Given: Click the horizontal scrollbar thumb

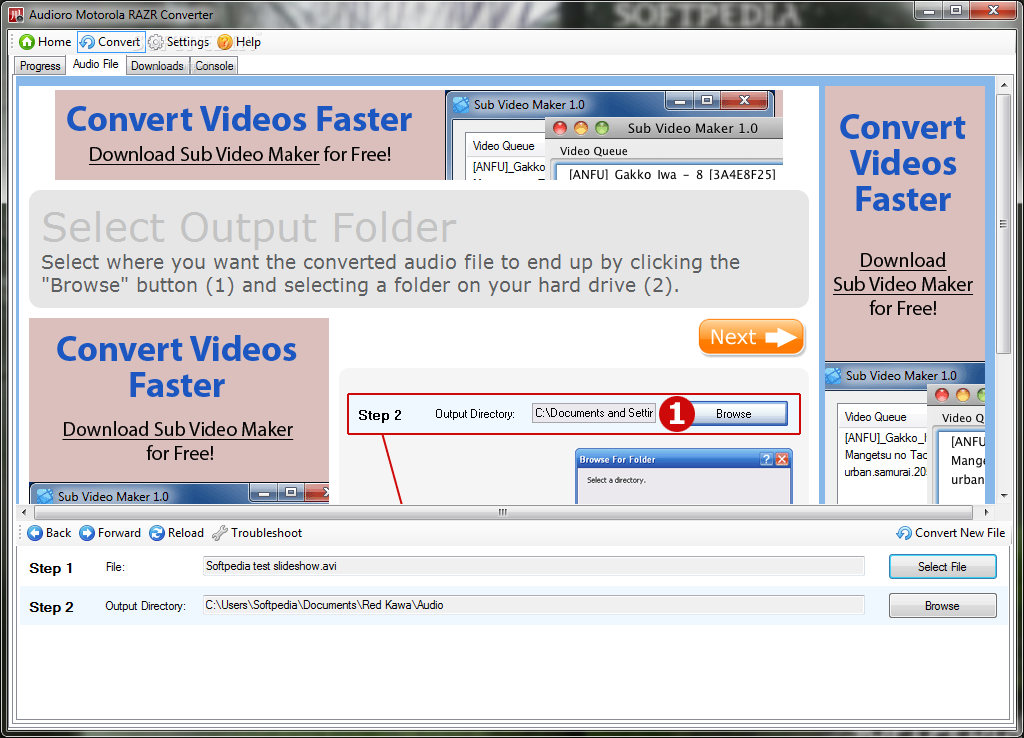Looking at the screenshot, I should click(502, 512).
